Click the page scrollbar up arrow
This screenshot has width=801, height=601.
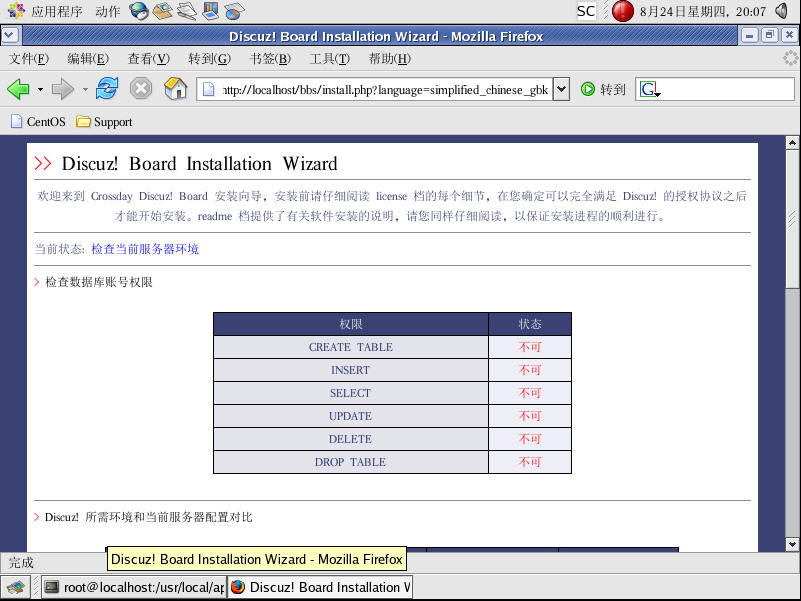click(x=792, y=143)
